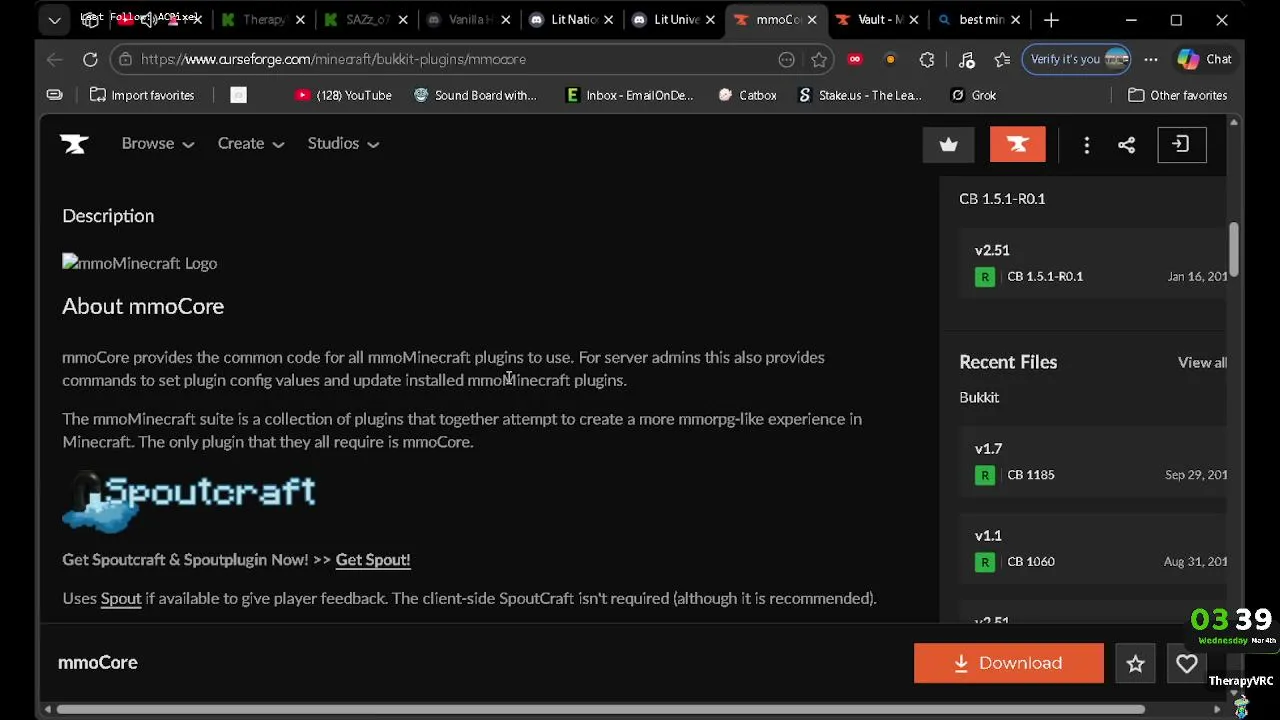Click the browser refresh icon

tap(90, 59)
